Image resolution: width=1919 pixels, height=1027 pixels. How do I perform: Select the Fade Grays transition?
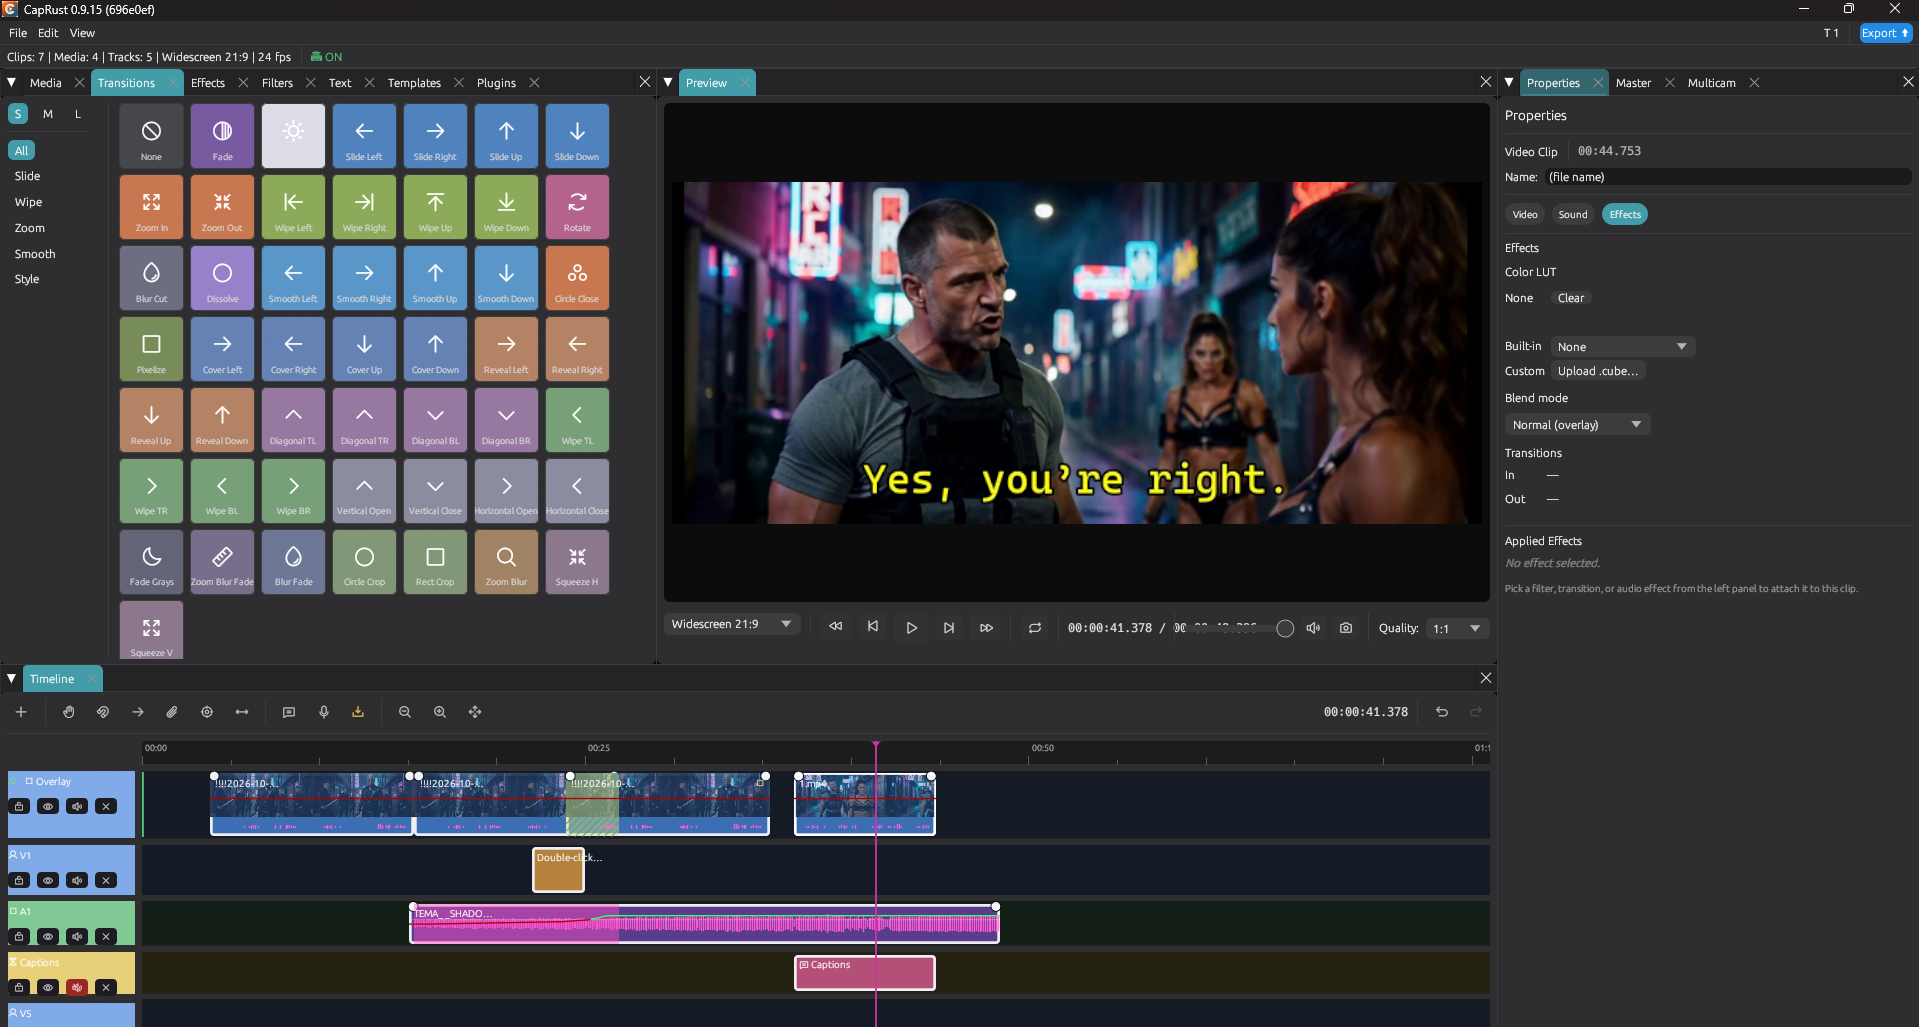151,561
